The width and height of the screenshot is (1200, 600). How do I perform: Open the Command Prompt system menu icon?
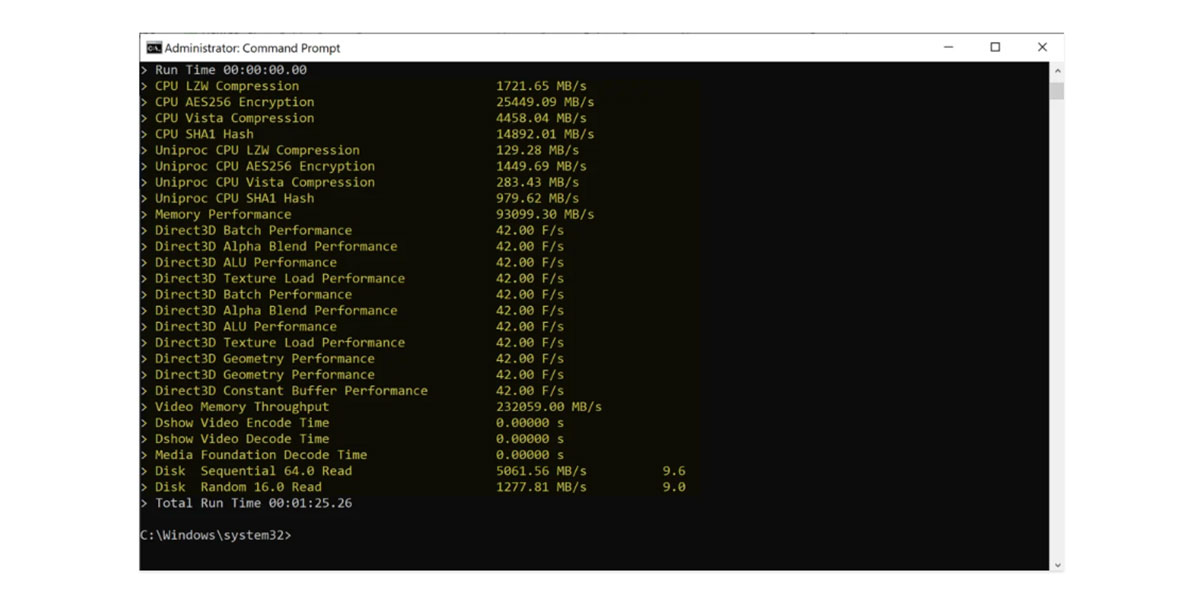point(154,47)
